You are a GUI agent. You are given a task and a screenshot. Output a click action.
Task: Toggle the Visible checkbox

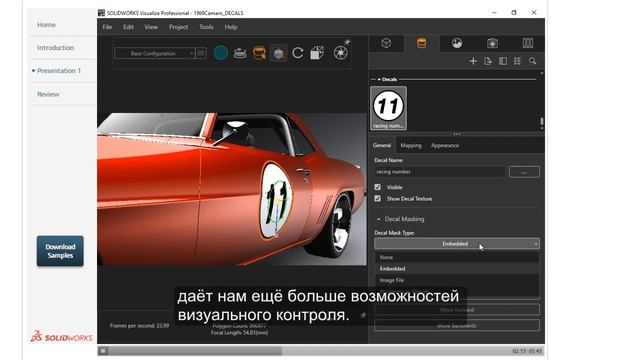[x=378, y=187]
